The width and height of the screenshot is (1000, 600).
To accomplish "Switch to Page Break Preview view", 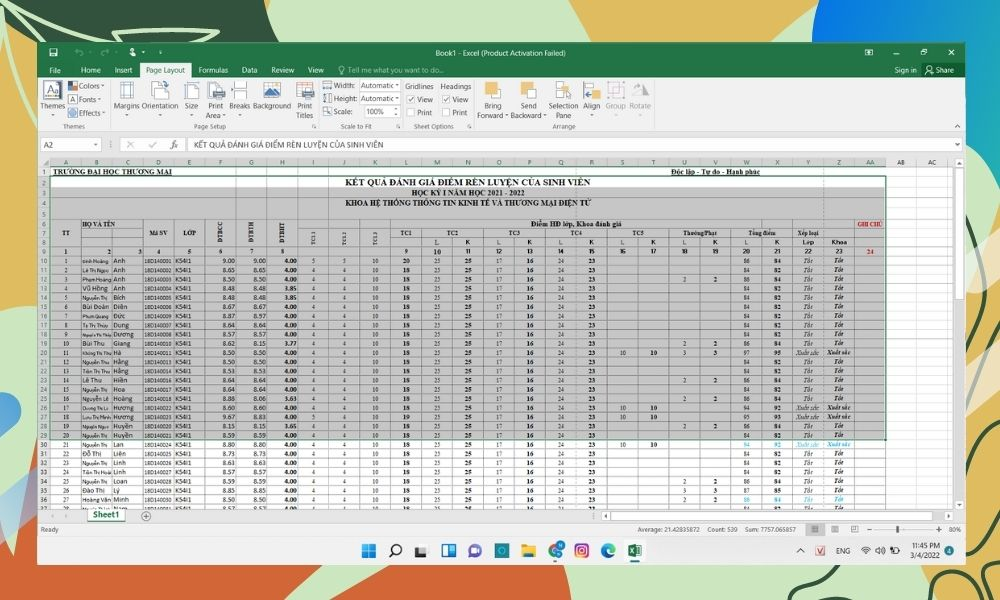I will coord(853,529).
